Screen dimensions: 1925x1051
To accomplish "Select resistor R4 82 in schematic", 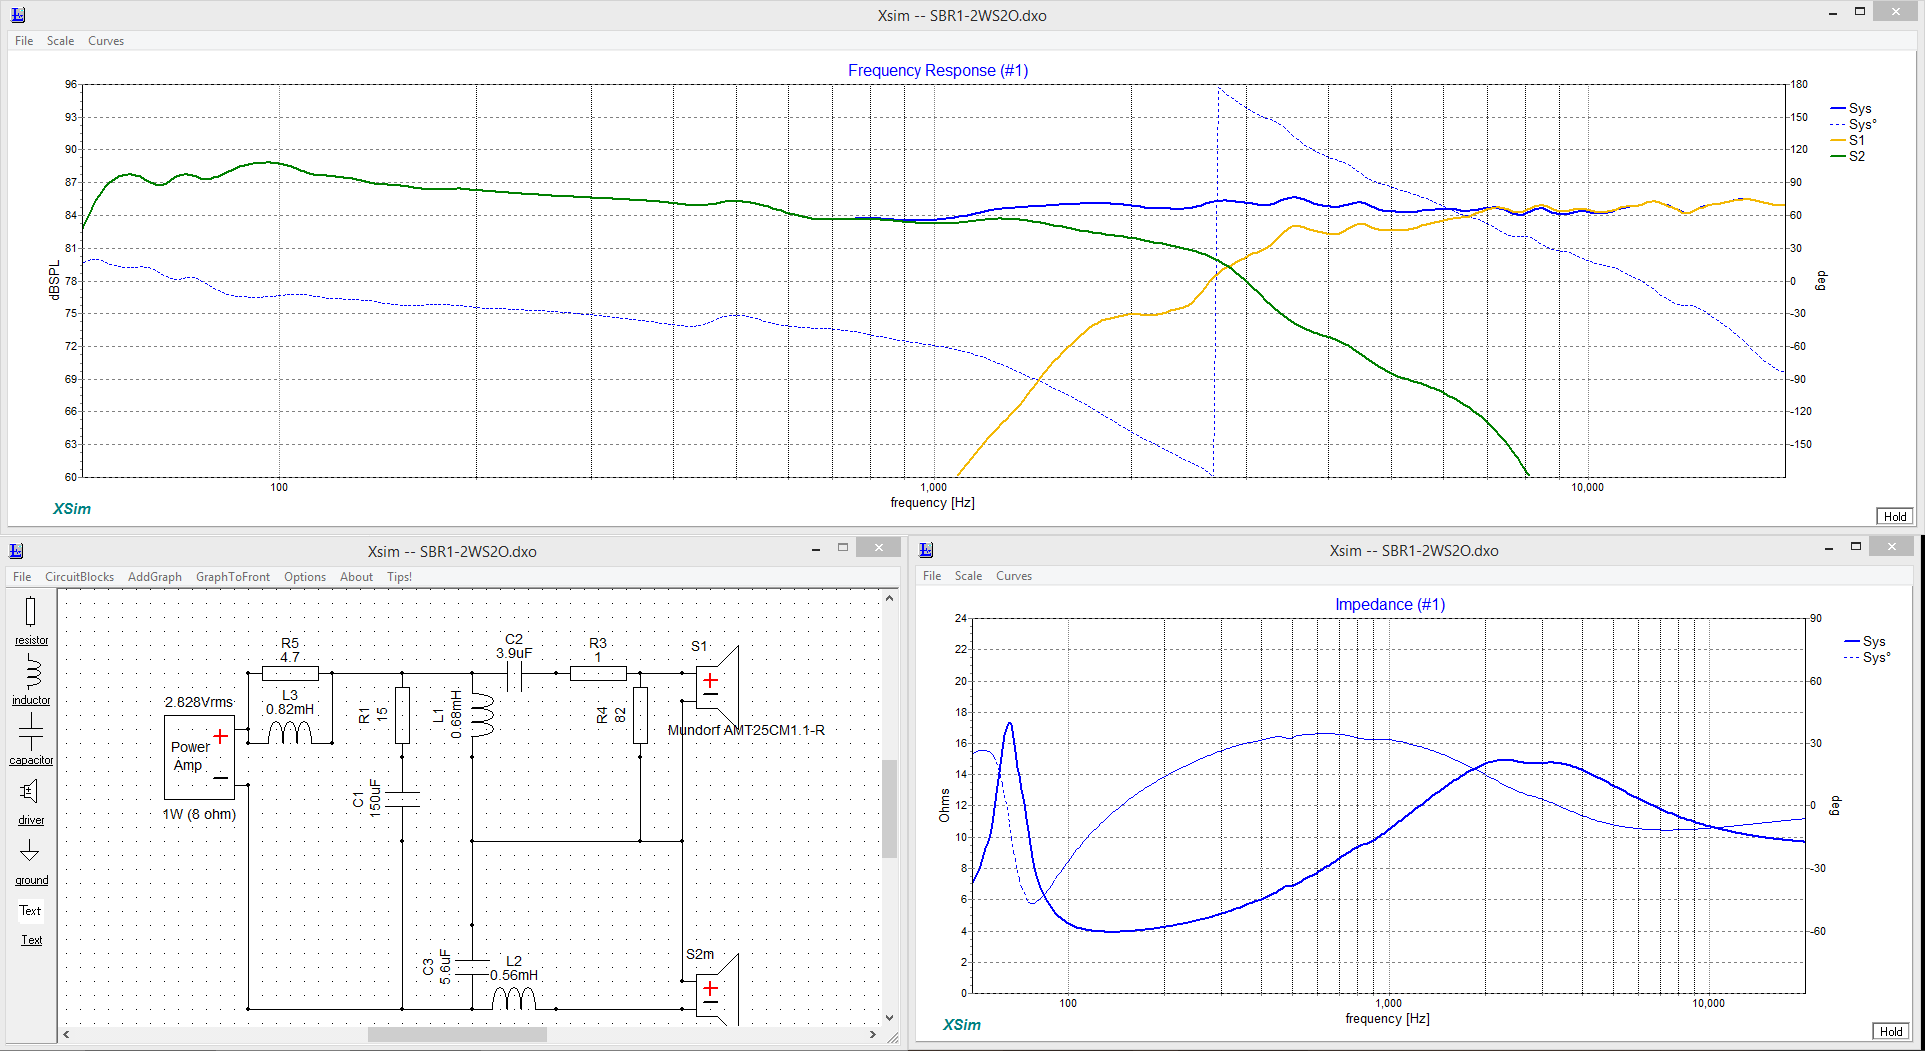I will point(640,715).
